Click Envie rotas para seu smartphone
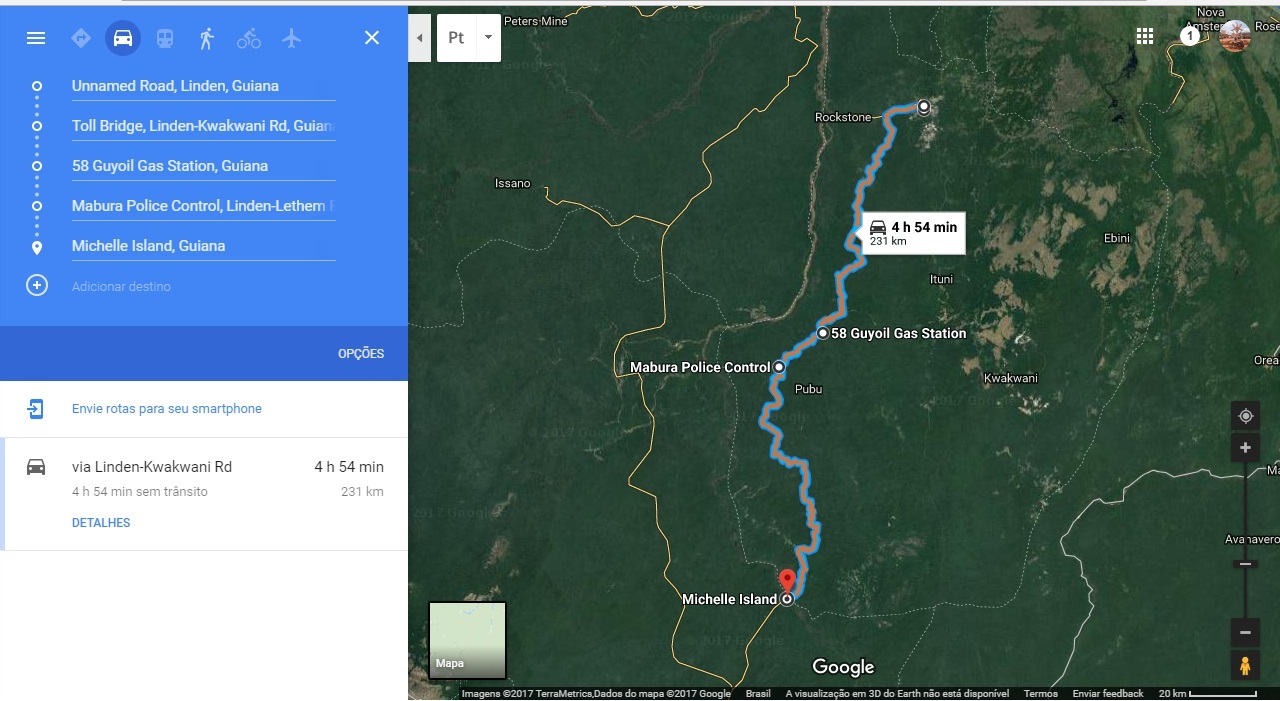Screen dimensions: 1280x701 click(x=167, y=409)
